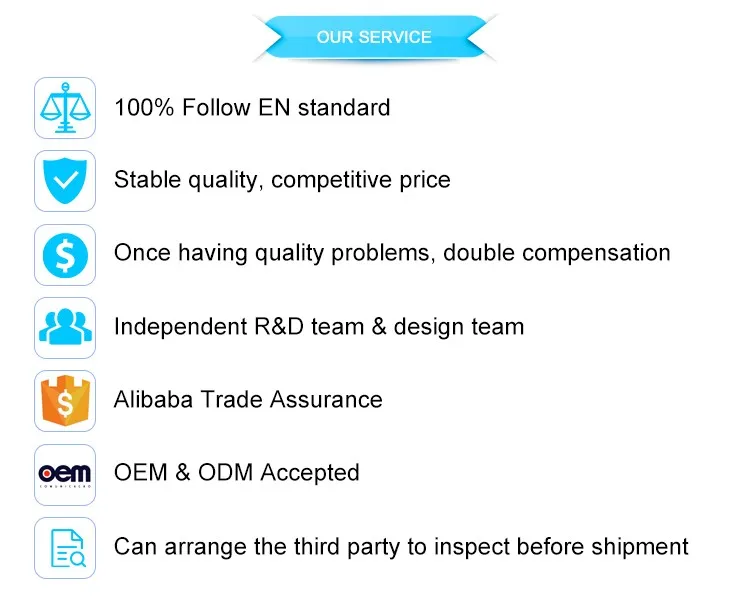Click the OUR SERVICE ribbon banner
Image resolution: width=750 pixels, height=605 pixels.
[375, 37]
